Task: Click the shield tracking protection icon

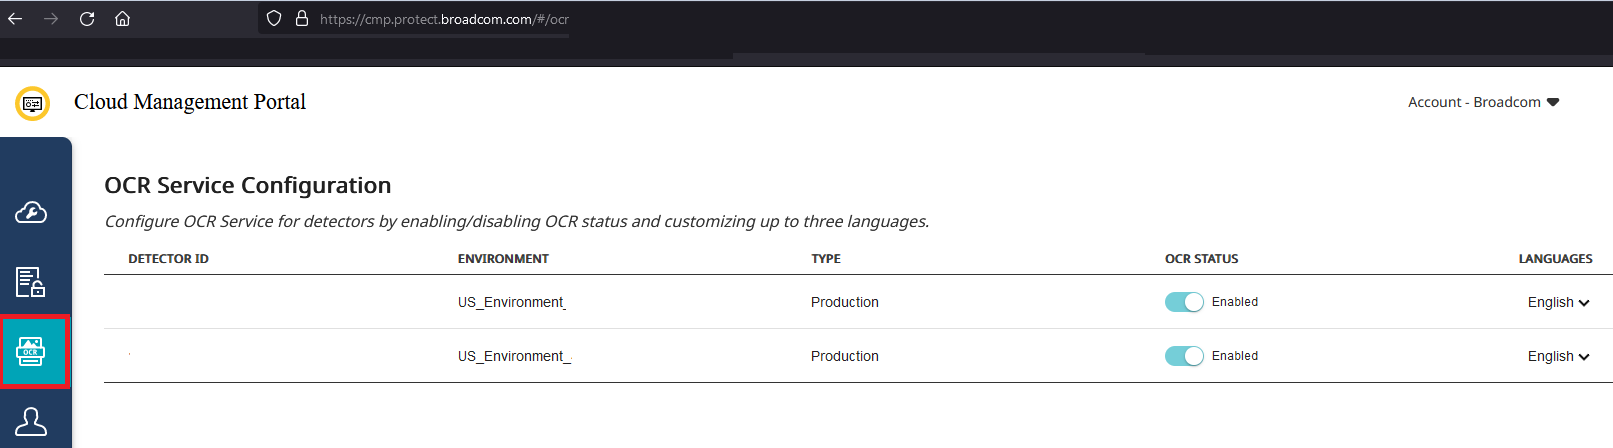Action: point(274,19)
